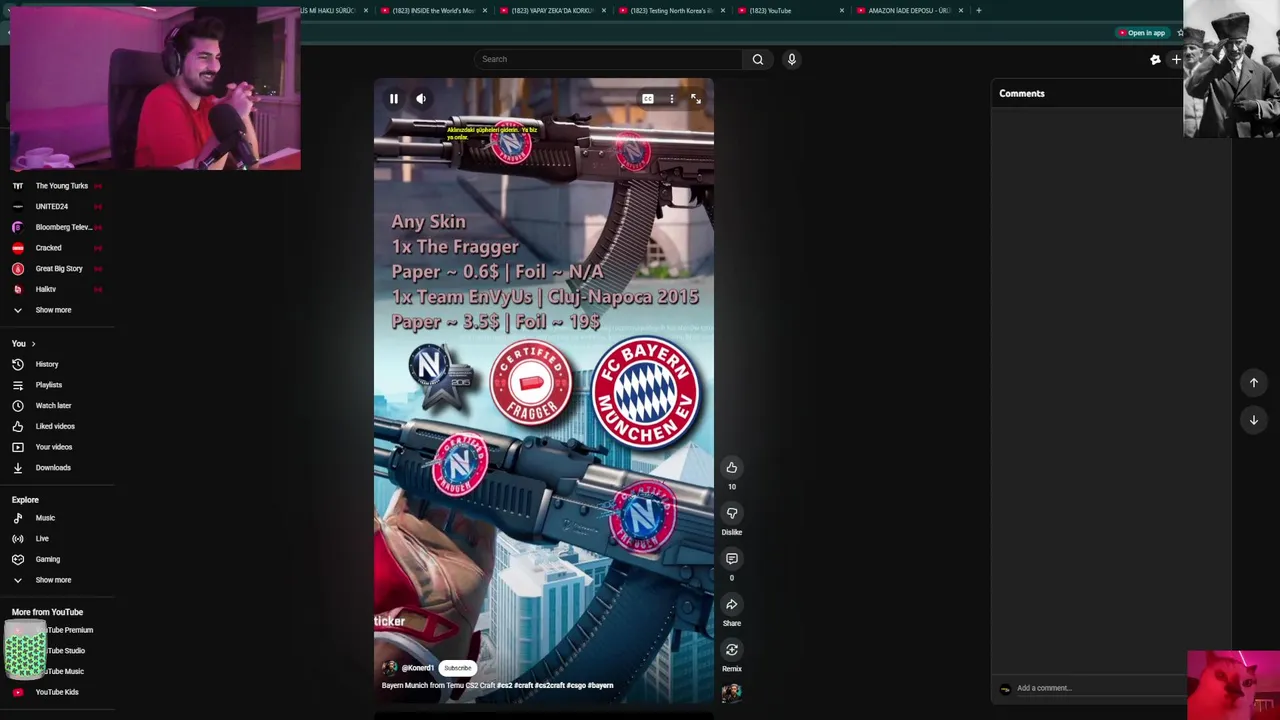Open the #cs2craft hashtag
The height and width of the screenshot is (720, 1280).
(x=550, y=686)
